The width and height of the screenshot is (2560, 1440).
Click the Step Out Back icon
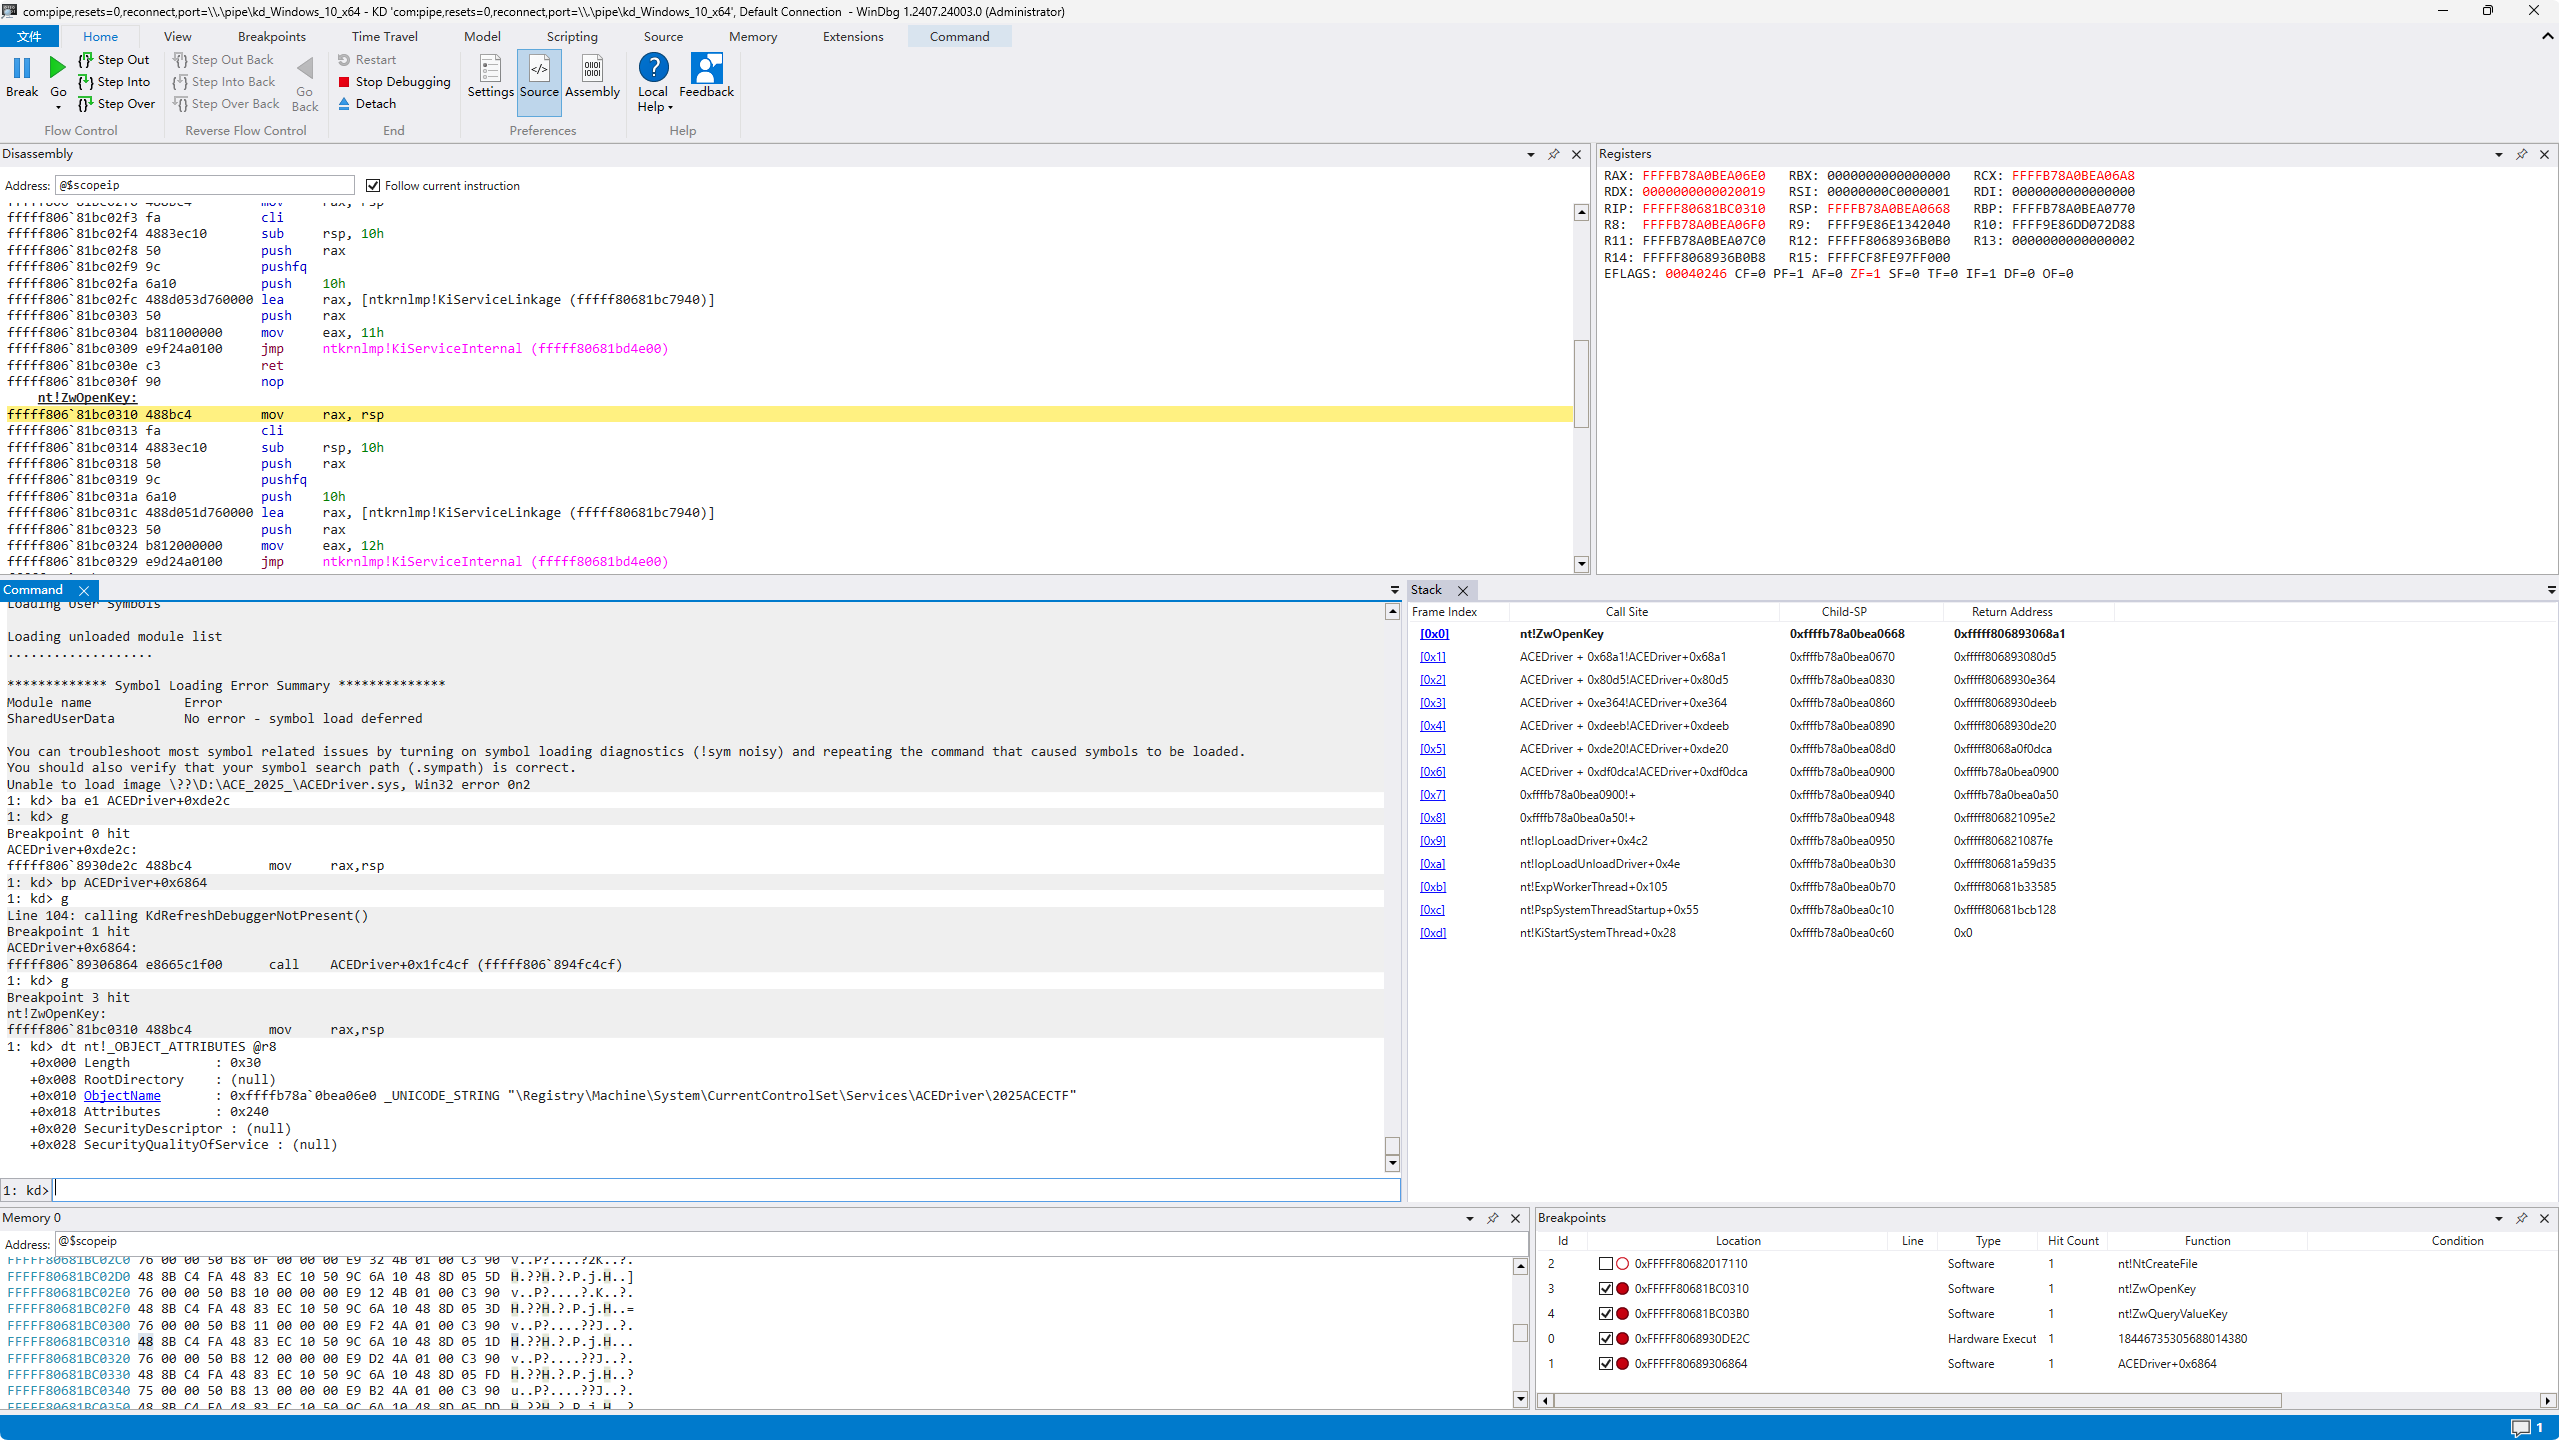pos(180,60)
